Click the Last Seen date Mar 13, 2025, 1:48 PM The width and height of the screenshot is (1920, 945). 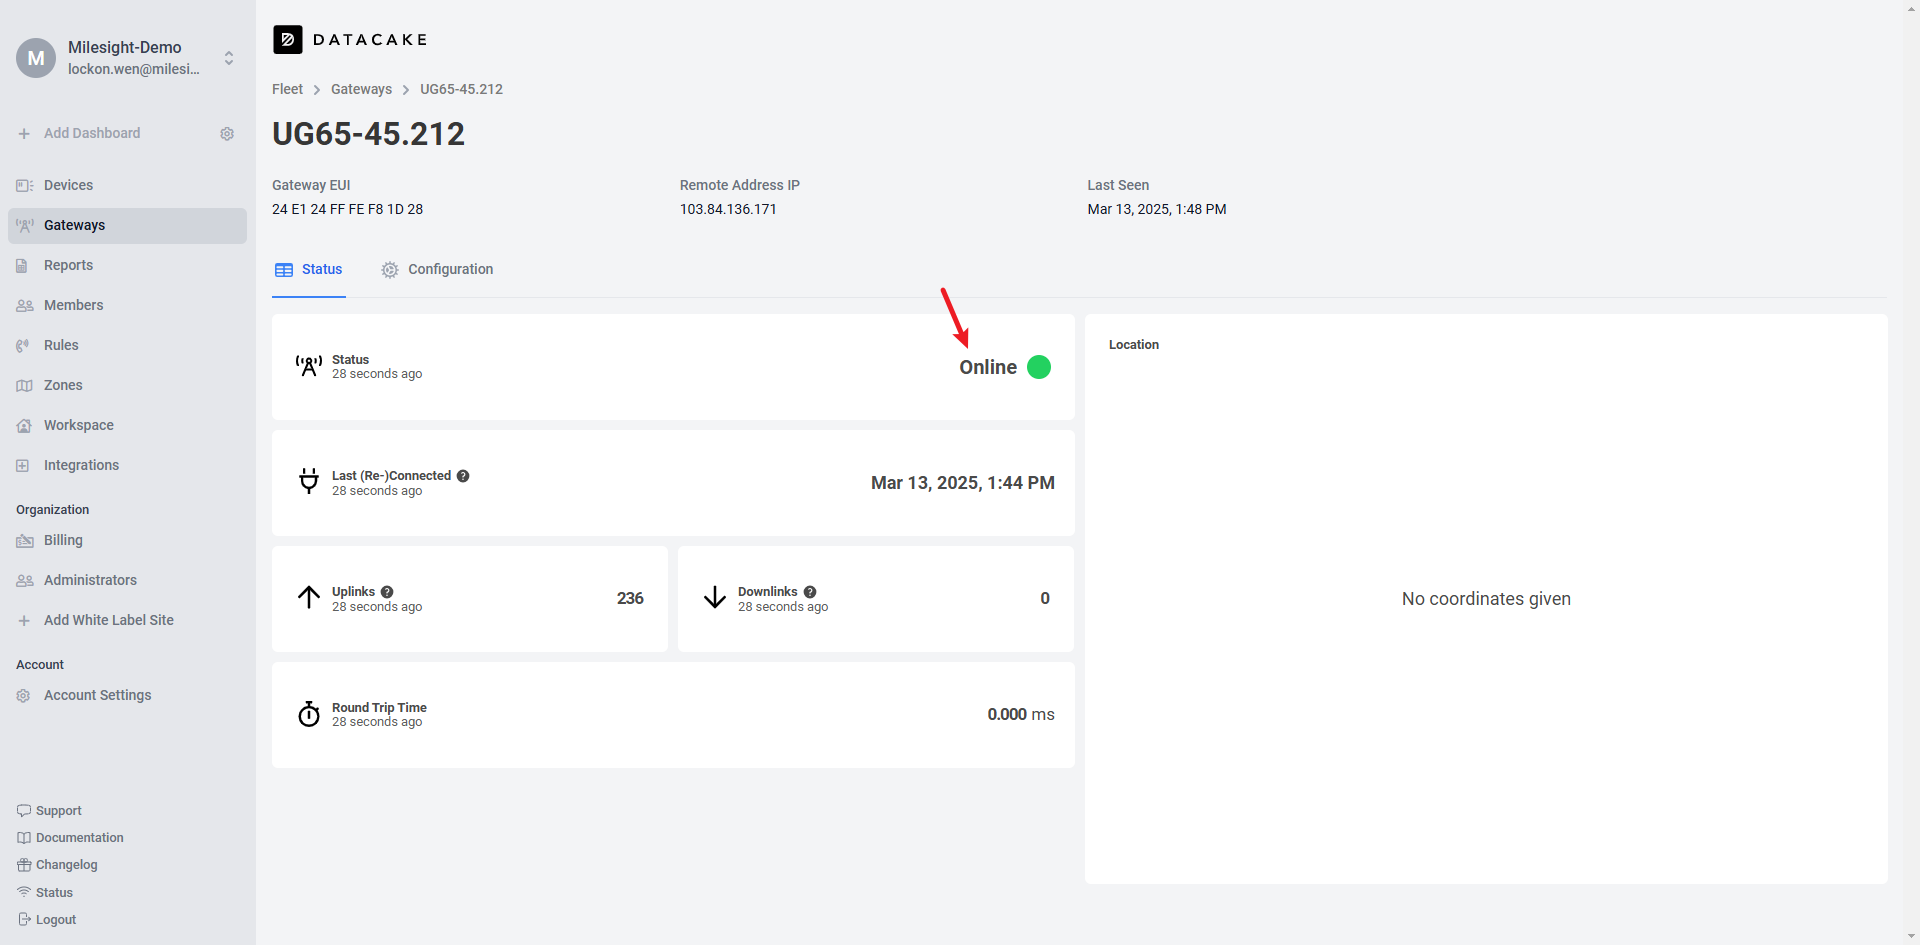click(1157, 210)
